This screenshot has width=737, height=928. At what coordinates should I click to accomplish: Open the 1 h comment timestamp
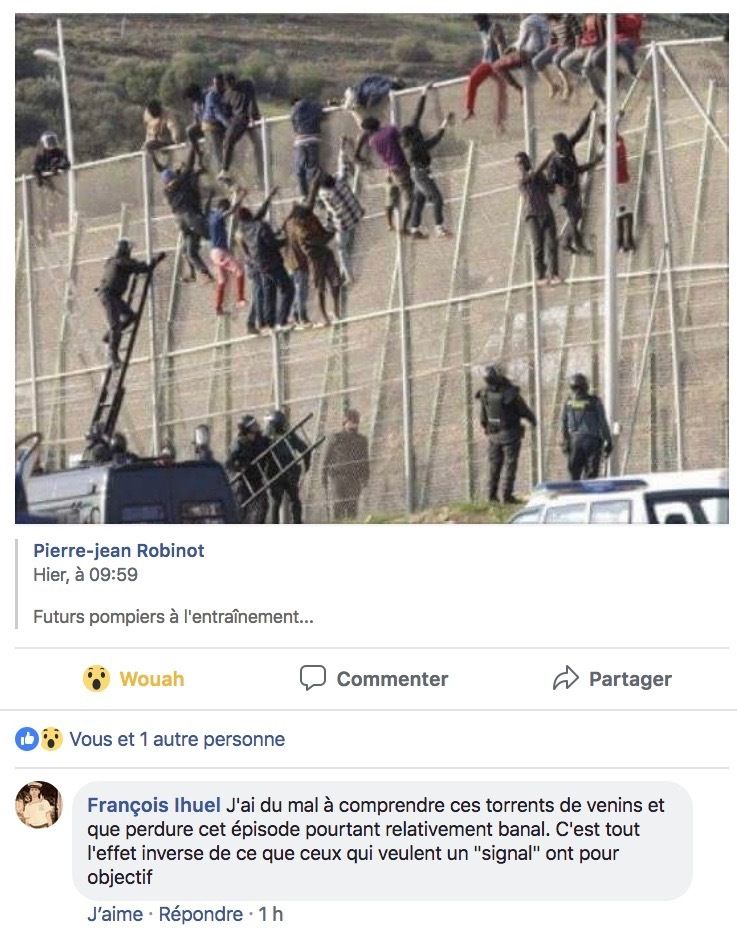point(271,914)
